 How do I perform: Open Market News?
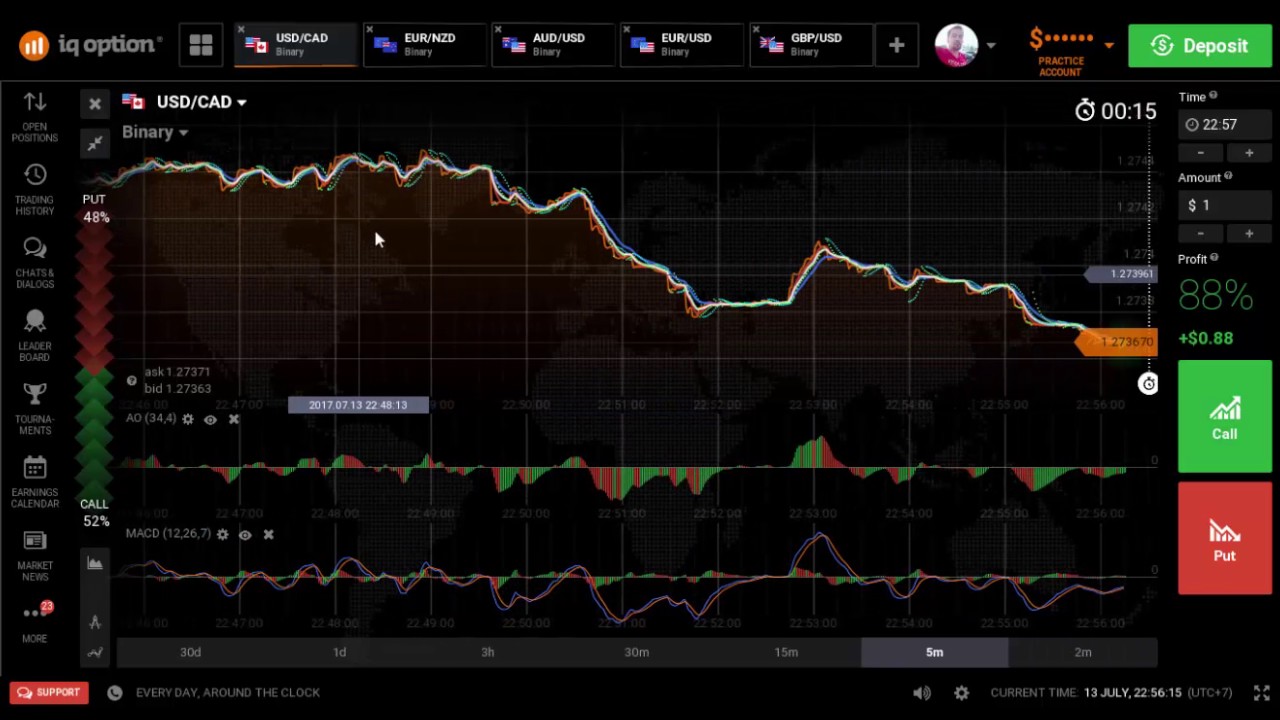click(35, 555)
